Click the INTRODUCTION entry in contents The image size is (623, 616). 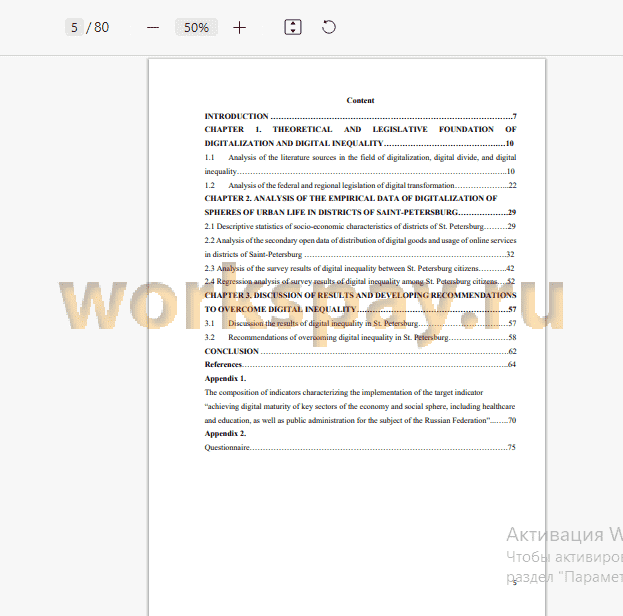click(360, 116)
